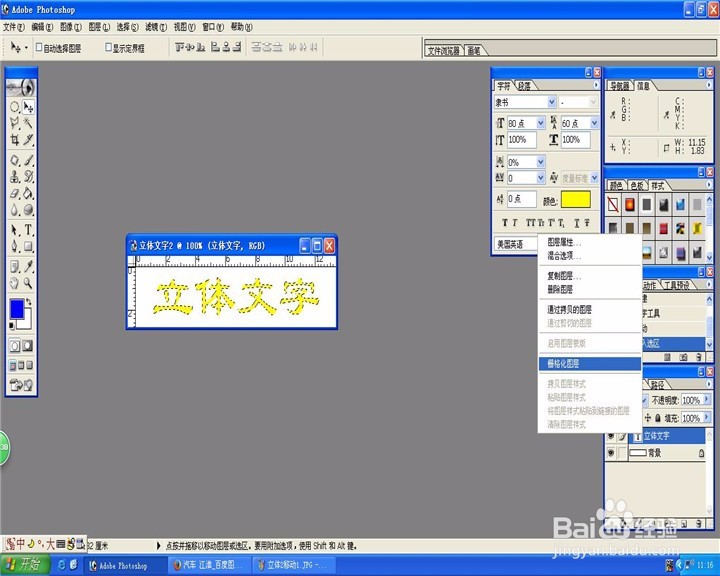This screenshot has height=576, width=720.
Task: Choose 混合选项... from context menu
Action: [x=590, y=256]
